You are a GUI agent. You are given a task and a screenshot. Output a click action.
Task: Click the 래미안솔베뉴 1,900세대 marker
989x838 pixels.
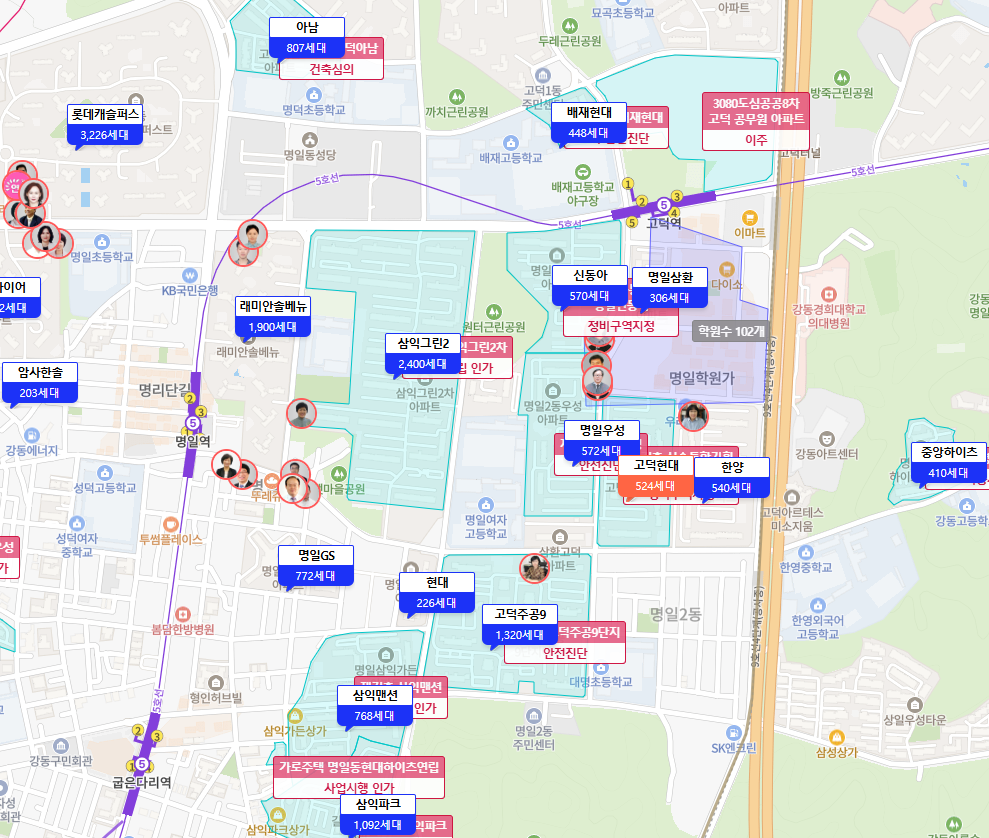pos(274,317)
